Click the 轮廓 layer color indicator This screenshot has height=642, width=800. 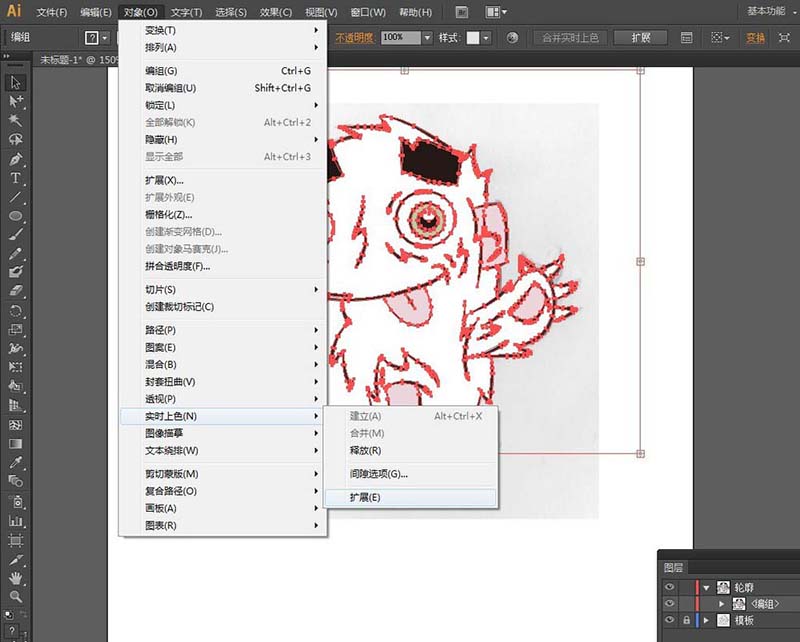pyautogui.click(x=697, y=587)
